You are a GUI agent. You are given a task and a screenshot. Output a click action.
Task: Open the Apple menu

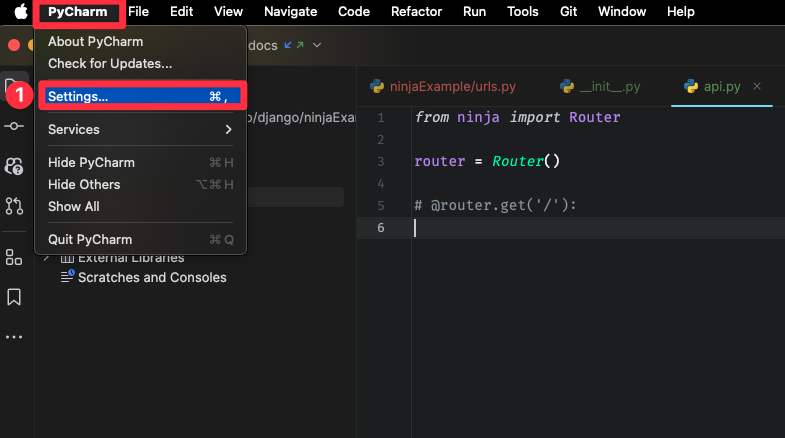pos(21,11)
